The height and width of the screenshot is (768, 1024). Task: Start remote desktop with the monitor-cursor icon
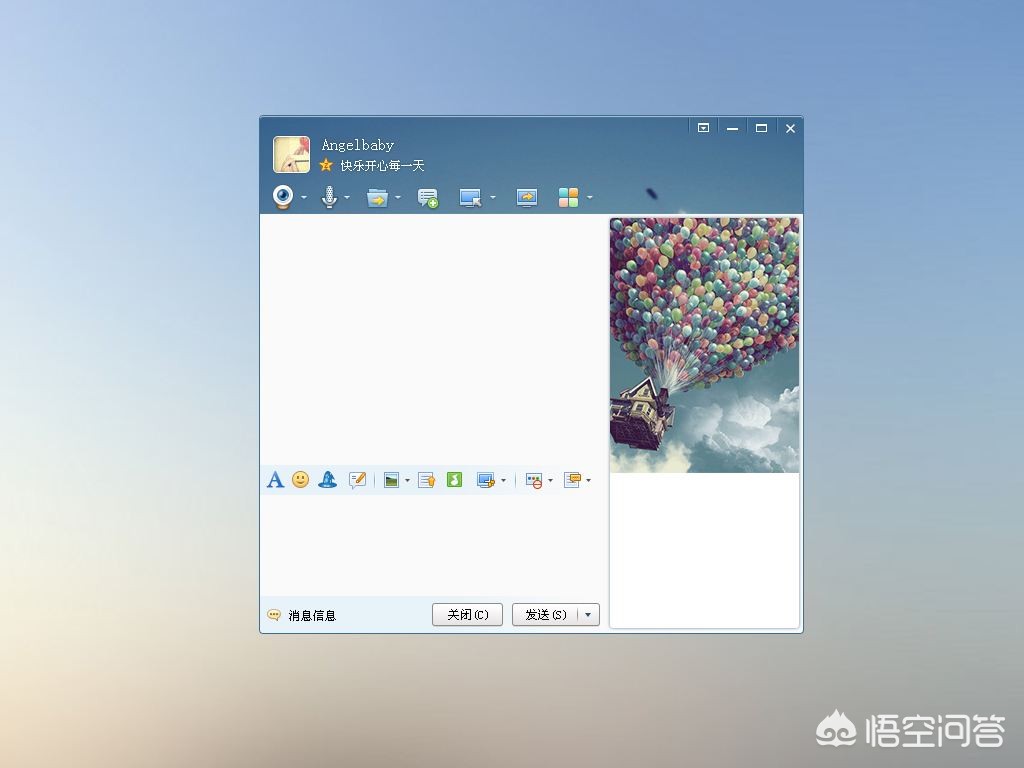(x=470, y=197)
